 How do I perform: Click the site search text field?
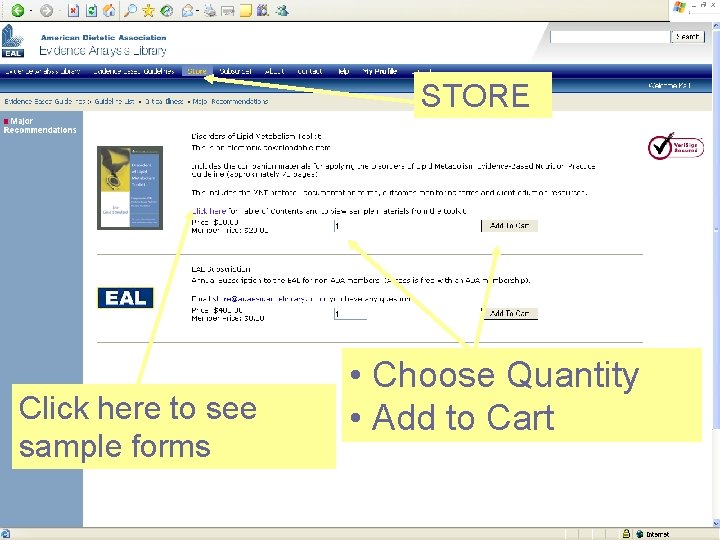[x=610, y=37]
